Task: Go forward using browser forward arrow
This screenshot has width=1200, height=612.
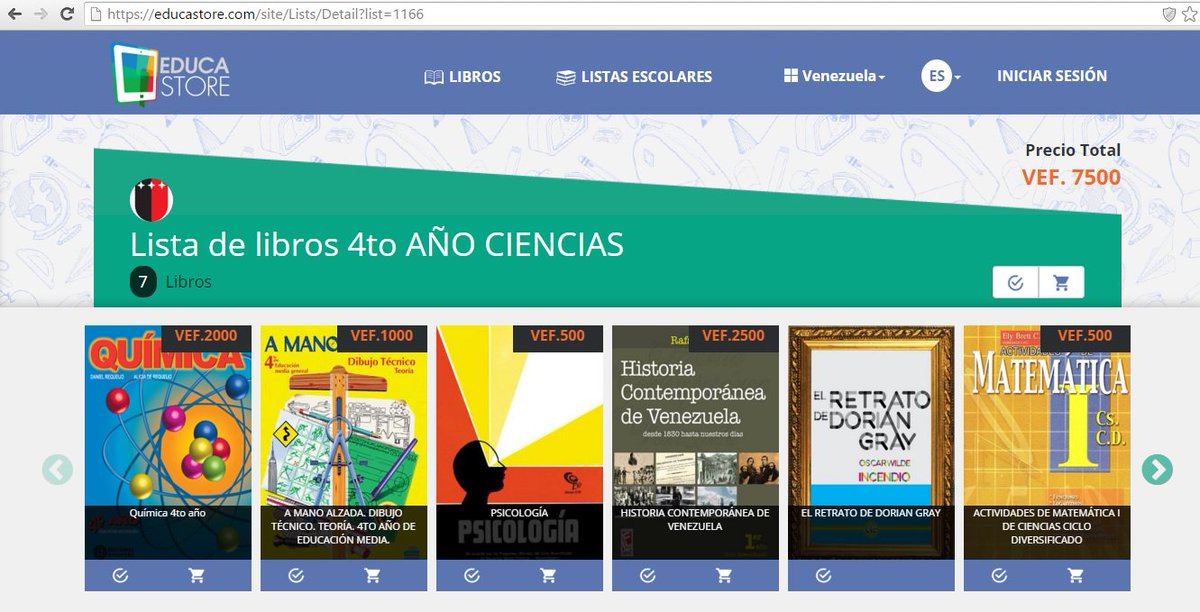Action: pos(41,15)
